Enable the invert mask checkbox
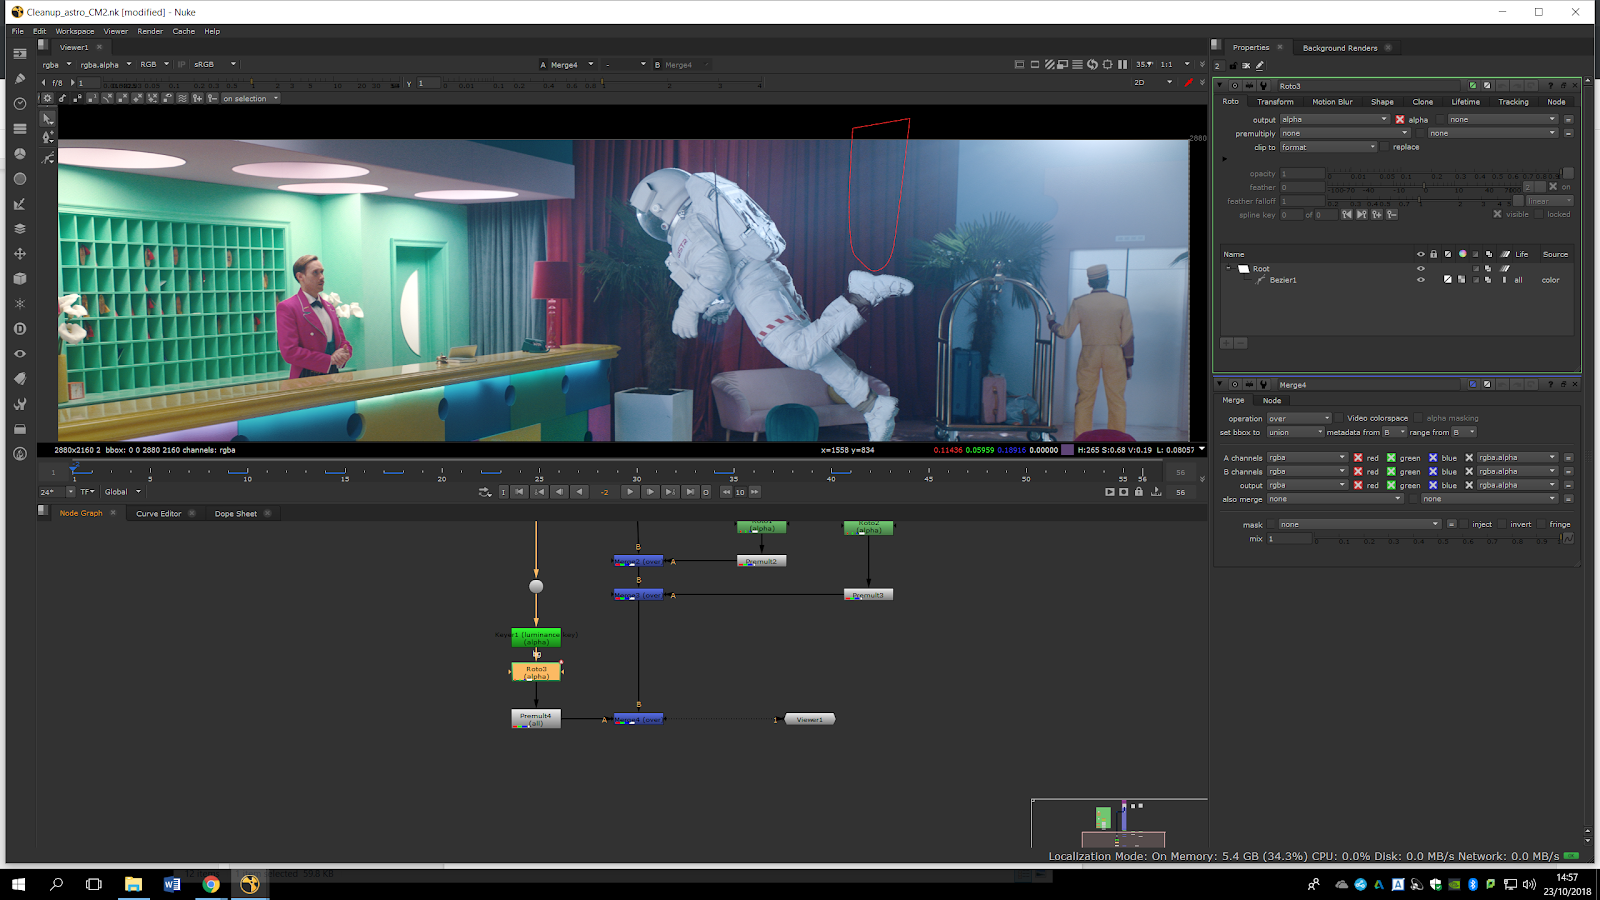 tap(1502, 524)
